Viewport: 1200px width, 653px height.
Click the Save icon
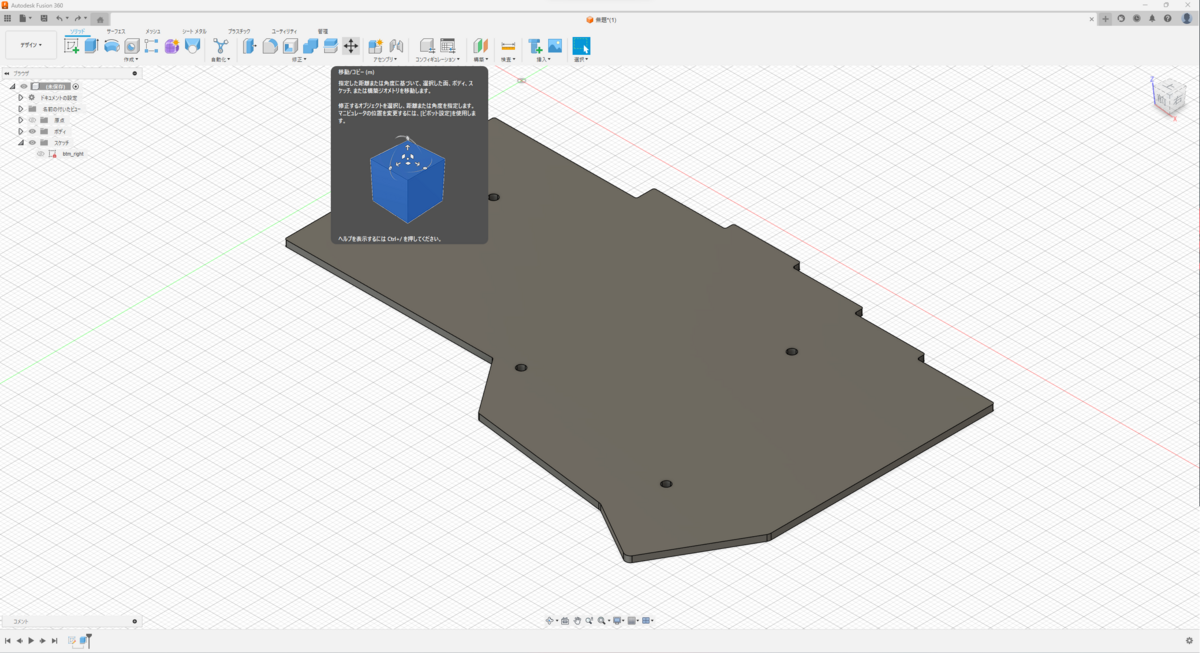[44, 18]
